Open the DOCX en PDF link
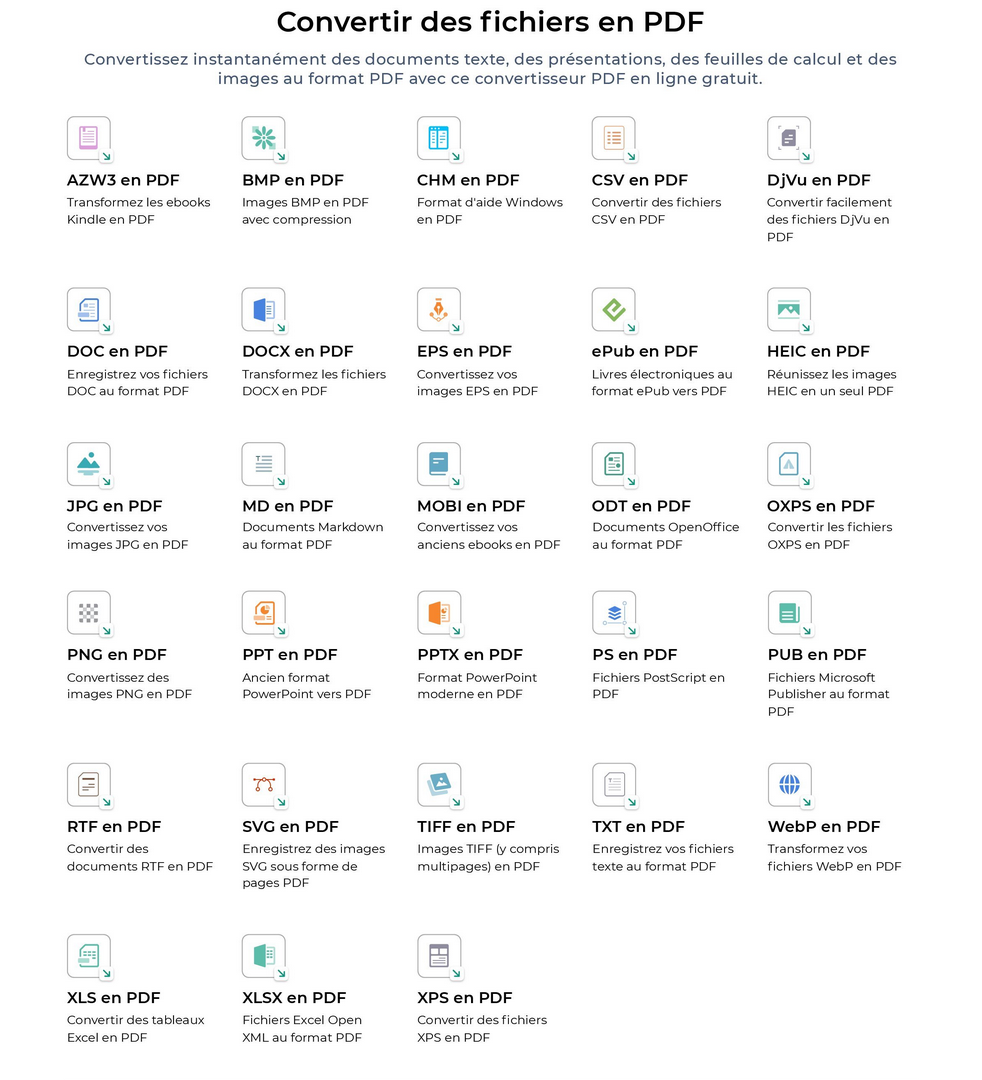Image resolution: width=982 pixels, height=1080 pixels. 297,351
